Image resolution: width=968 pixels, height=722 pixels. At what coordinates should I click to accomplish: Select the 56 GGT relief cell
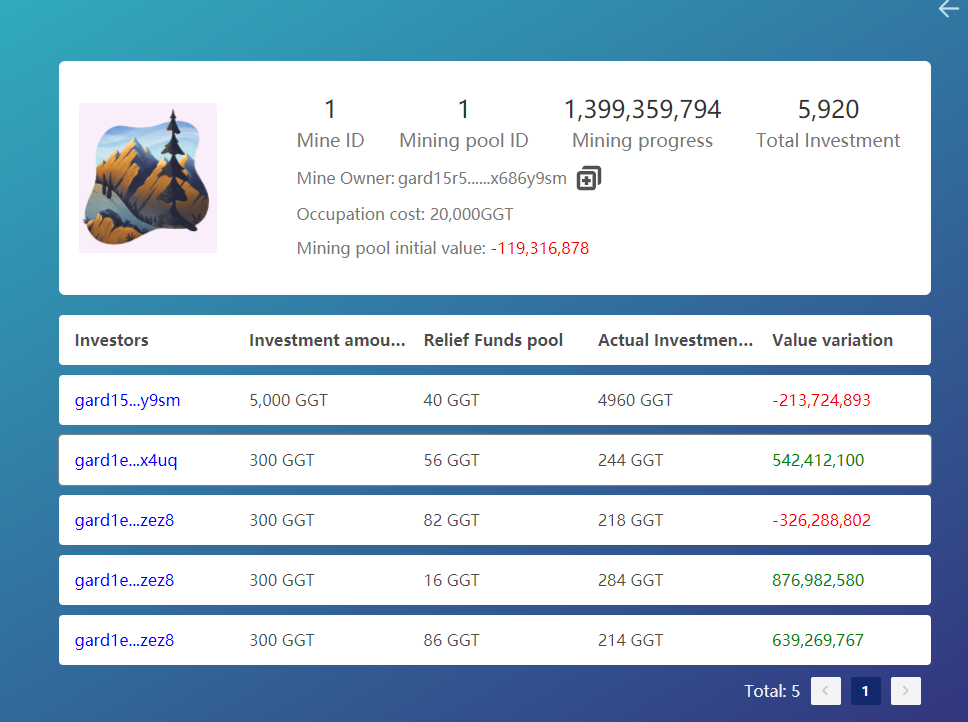(x=451, y=460)
